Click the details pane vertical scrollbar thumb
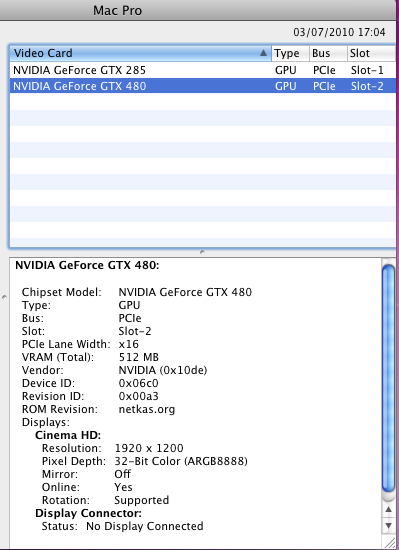 (x=388, y=379)
